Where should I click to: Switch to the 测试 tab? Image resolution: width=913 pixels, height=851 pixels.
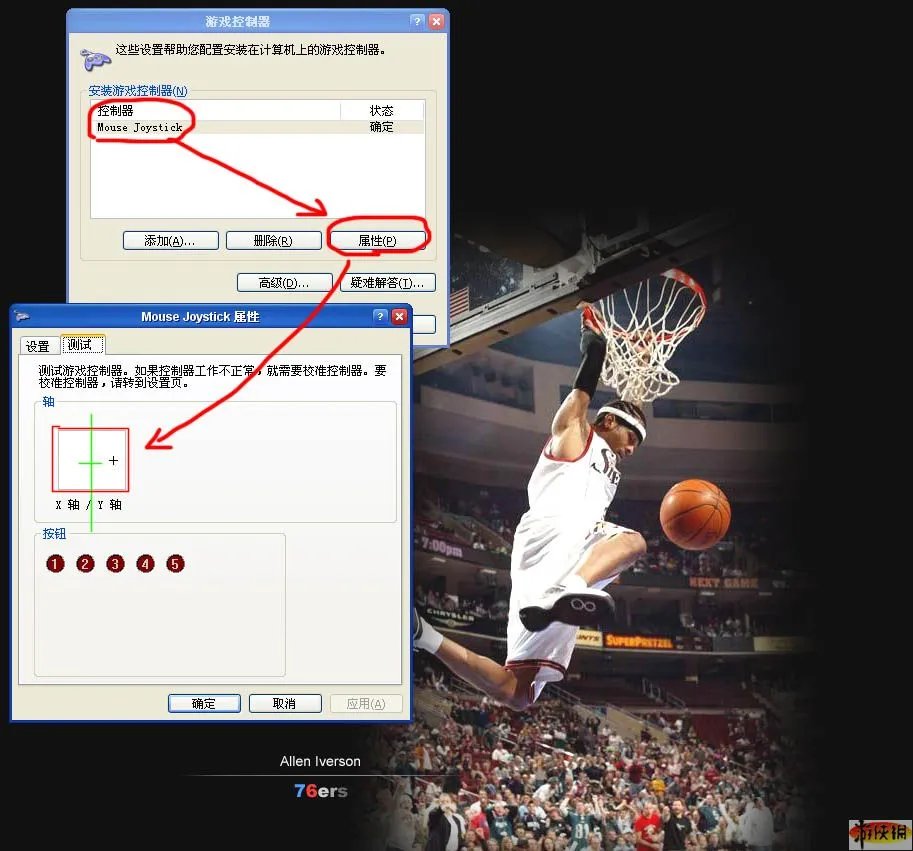click(x=82, y=345)
